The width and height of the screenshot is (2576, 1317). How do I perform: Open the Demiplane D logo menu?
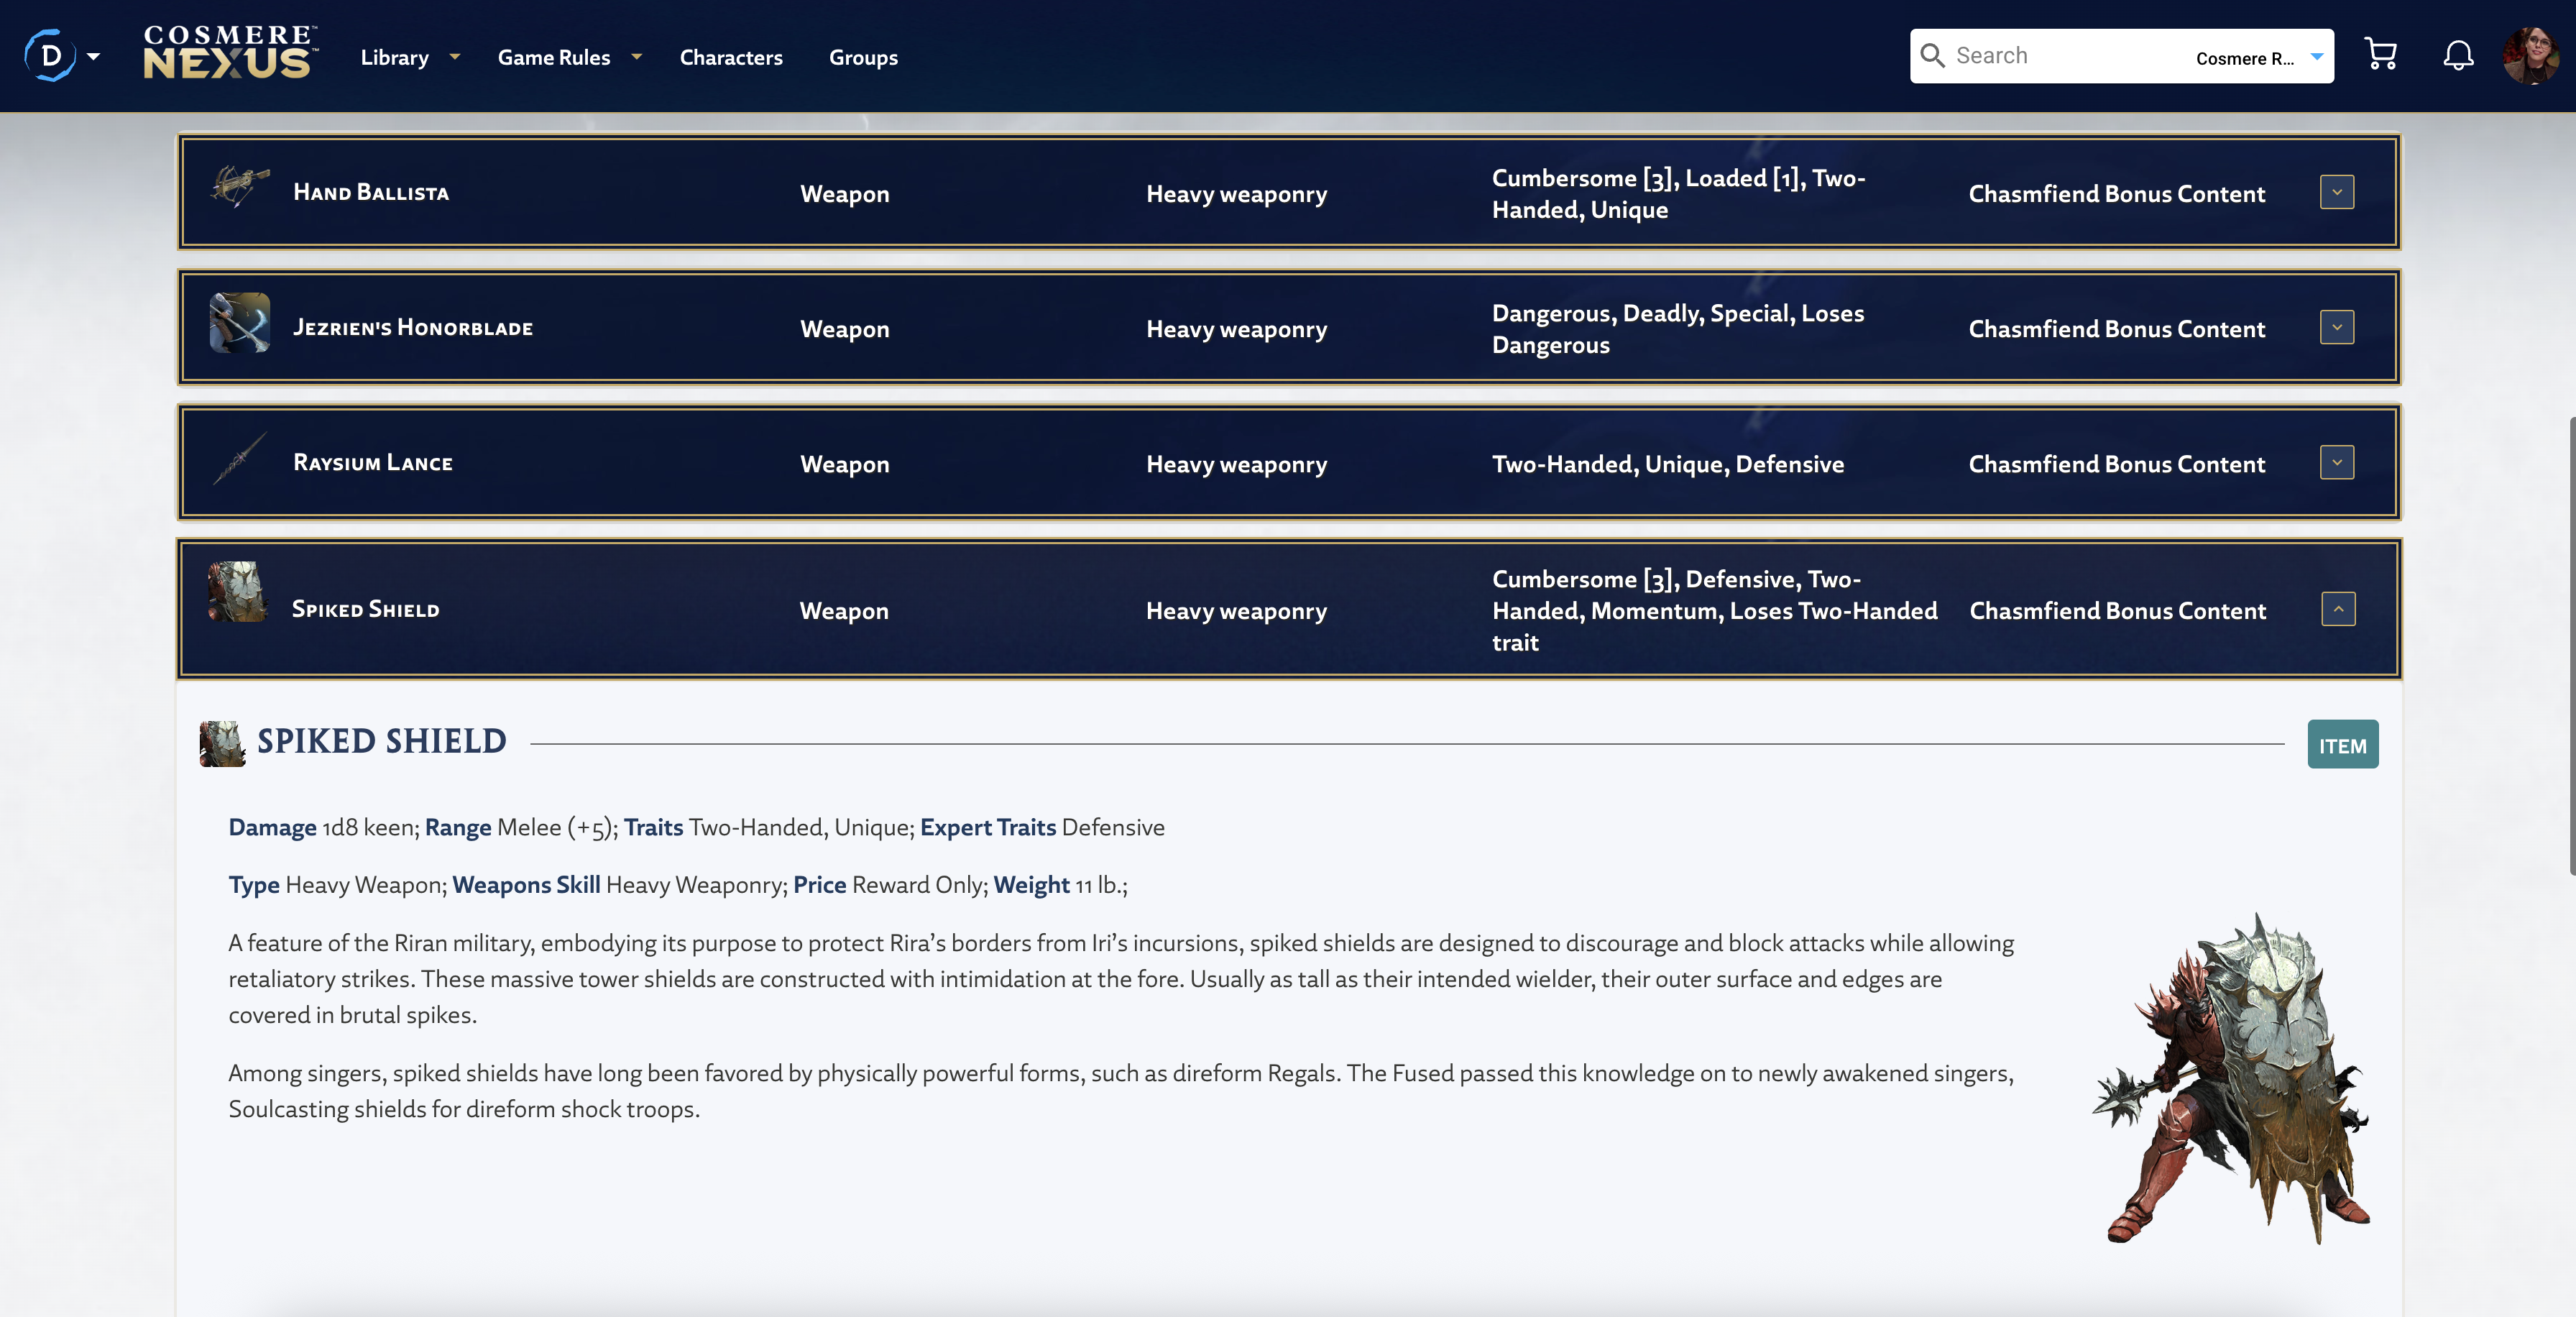click(50, 56)
